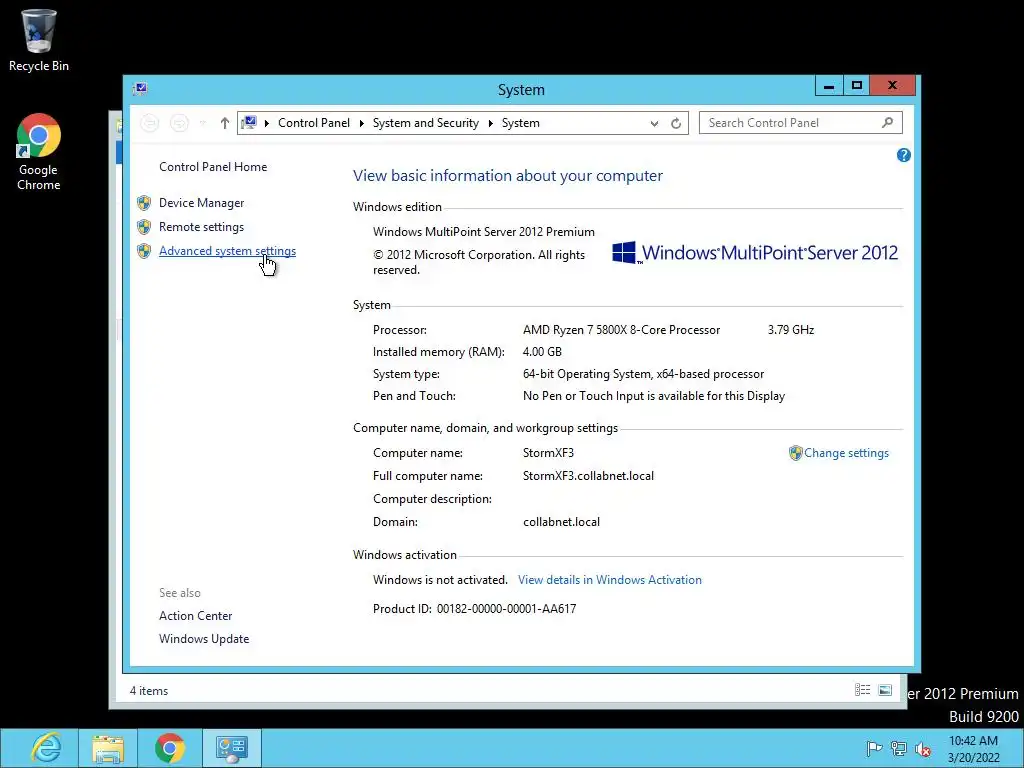Click the search magnifier icon

click(x=888, y=123)
